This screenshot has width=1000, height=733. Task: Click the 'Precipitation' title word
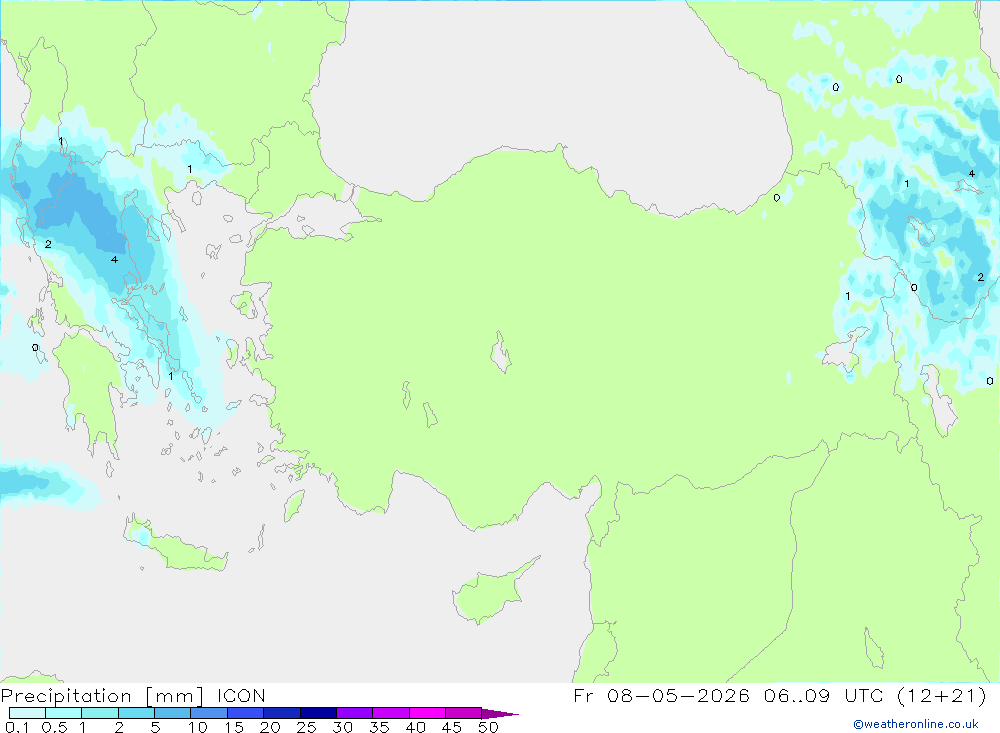click(66, 696)
